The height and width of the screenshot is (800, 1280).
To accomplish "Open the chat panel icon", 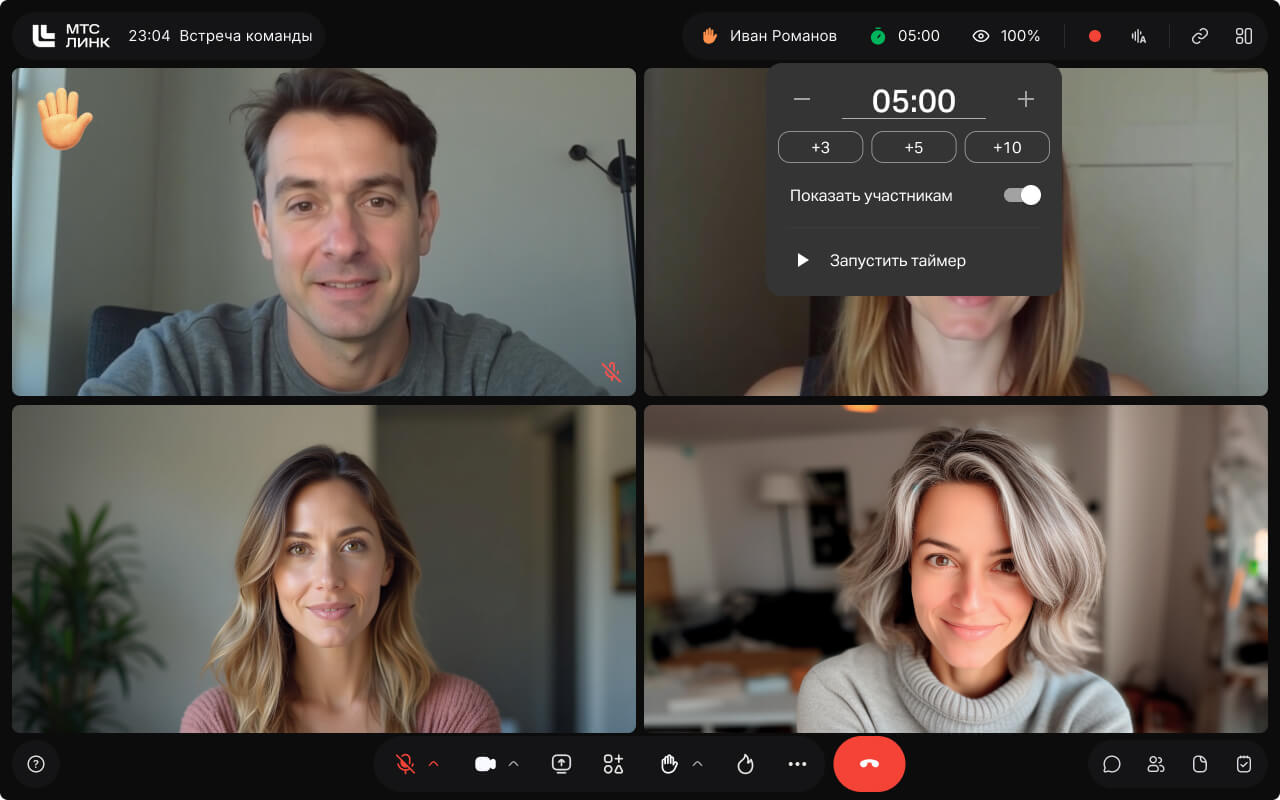I will pos(1111,764).
